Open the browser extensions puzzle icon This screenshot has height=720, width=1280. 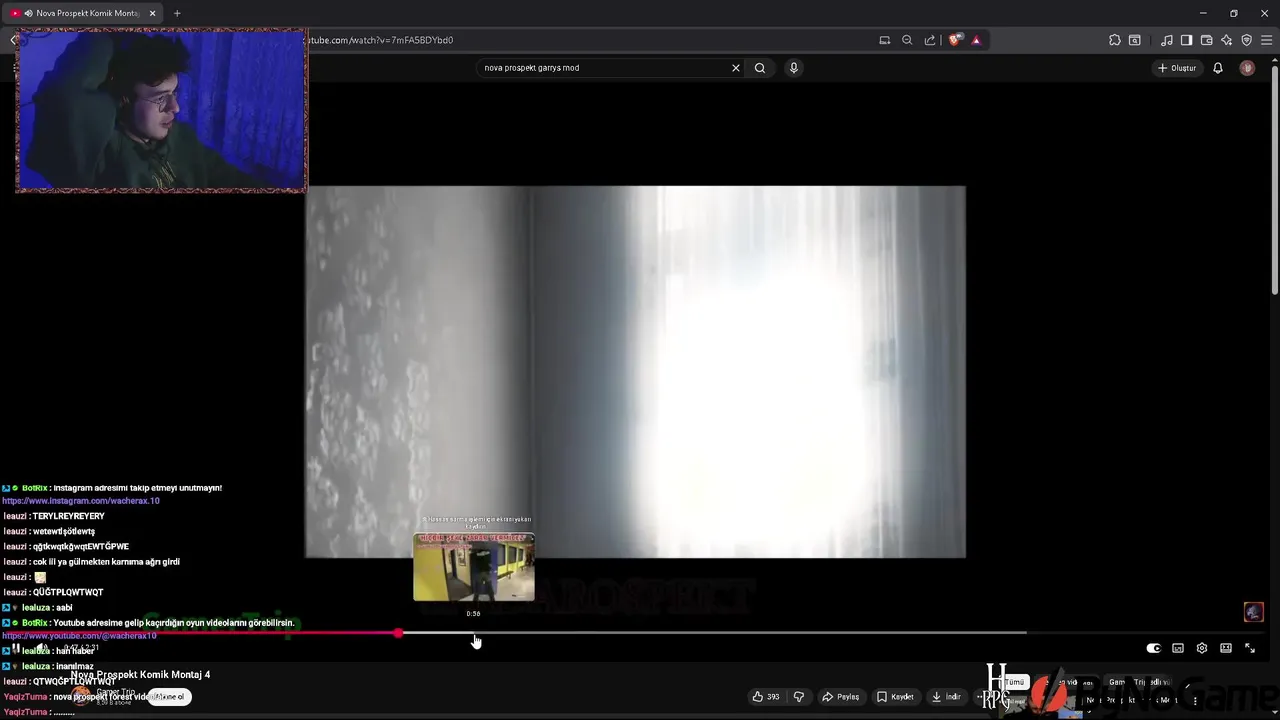pos(1115,40)
